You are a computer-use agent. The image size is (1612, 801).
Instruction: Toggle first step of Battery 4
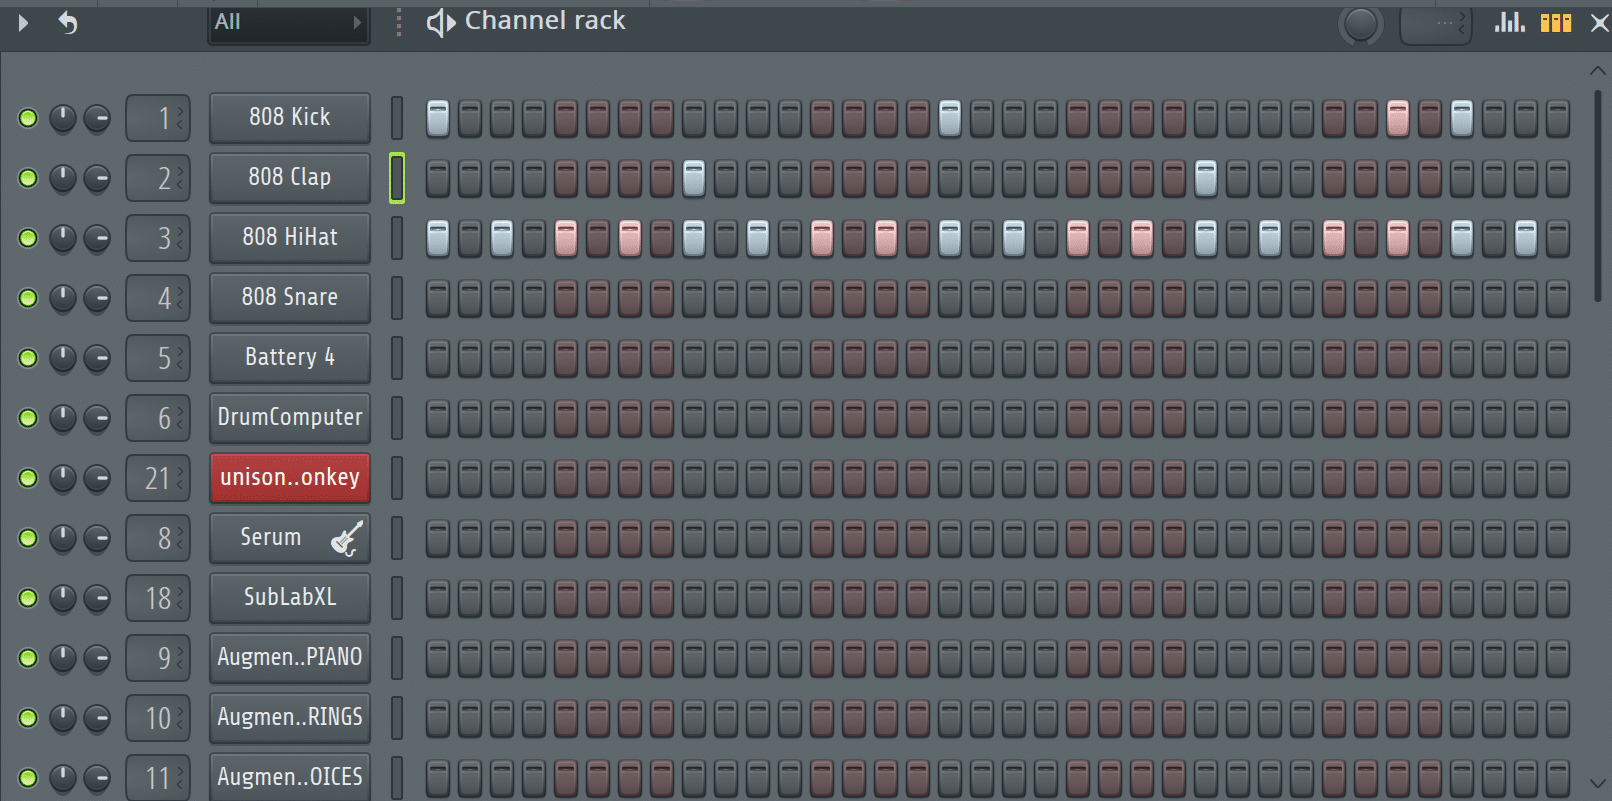(x=438, y=358)
